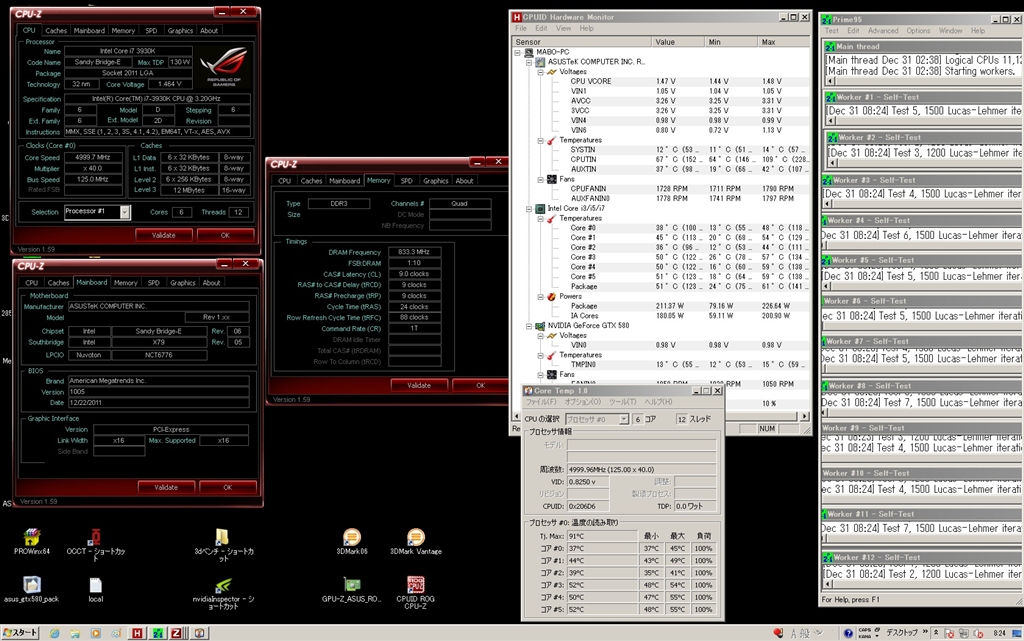Open the nvidiaInspector desktop shortcut
The width and height of the screenshot is (1024, 641).
tap(224, 585)
